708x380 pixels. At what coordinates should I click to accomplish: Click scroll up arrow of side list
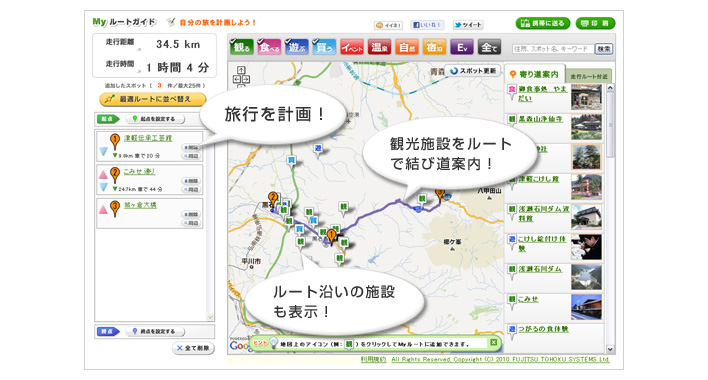610,88
